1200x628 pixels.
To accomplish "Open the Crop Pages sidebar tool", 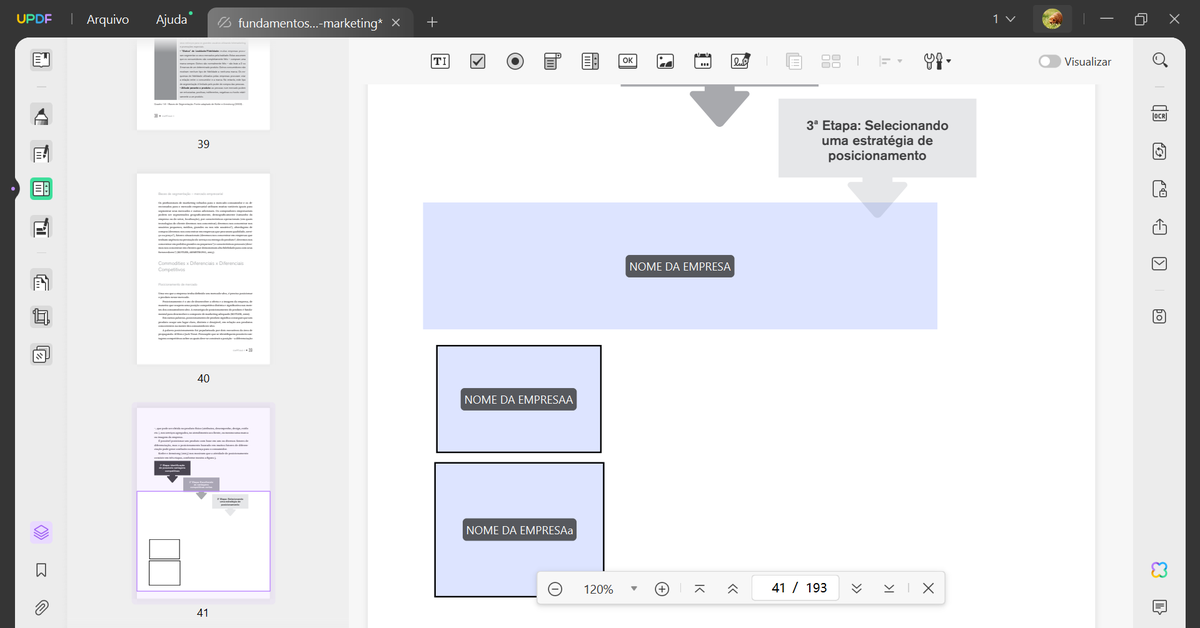I will [x=41, y=318].
